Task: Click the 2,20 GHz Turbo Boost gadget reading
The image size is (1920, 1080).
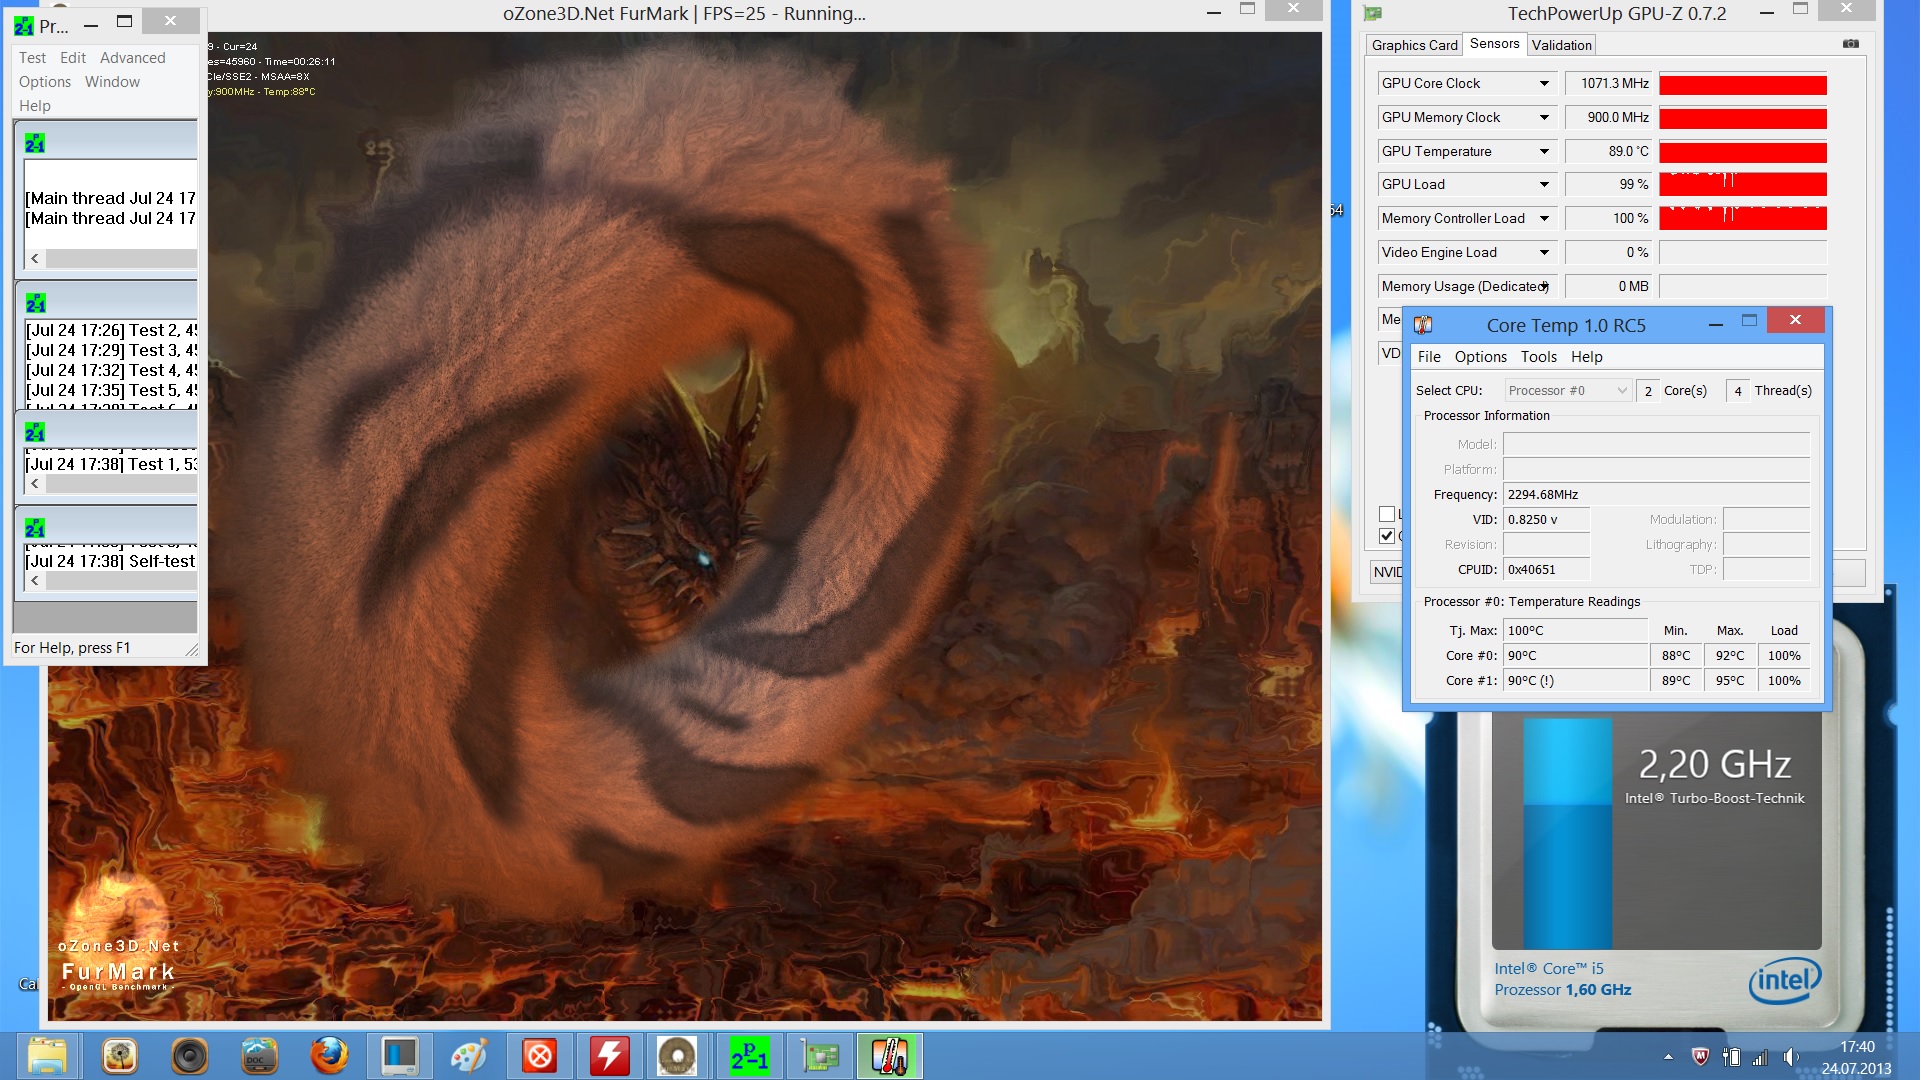Action: click(x=1714, y=765)
